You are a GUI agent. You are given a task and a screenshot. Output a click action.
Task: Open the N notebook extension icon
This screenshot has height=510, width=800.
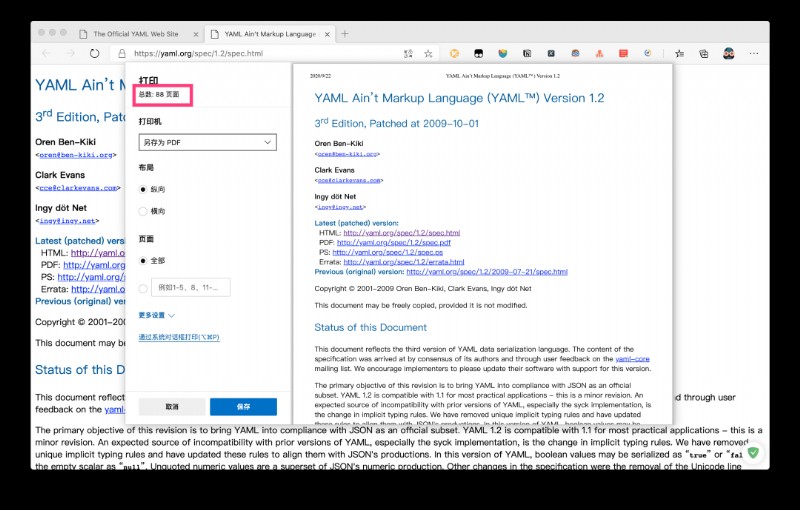coord(527,53)
